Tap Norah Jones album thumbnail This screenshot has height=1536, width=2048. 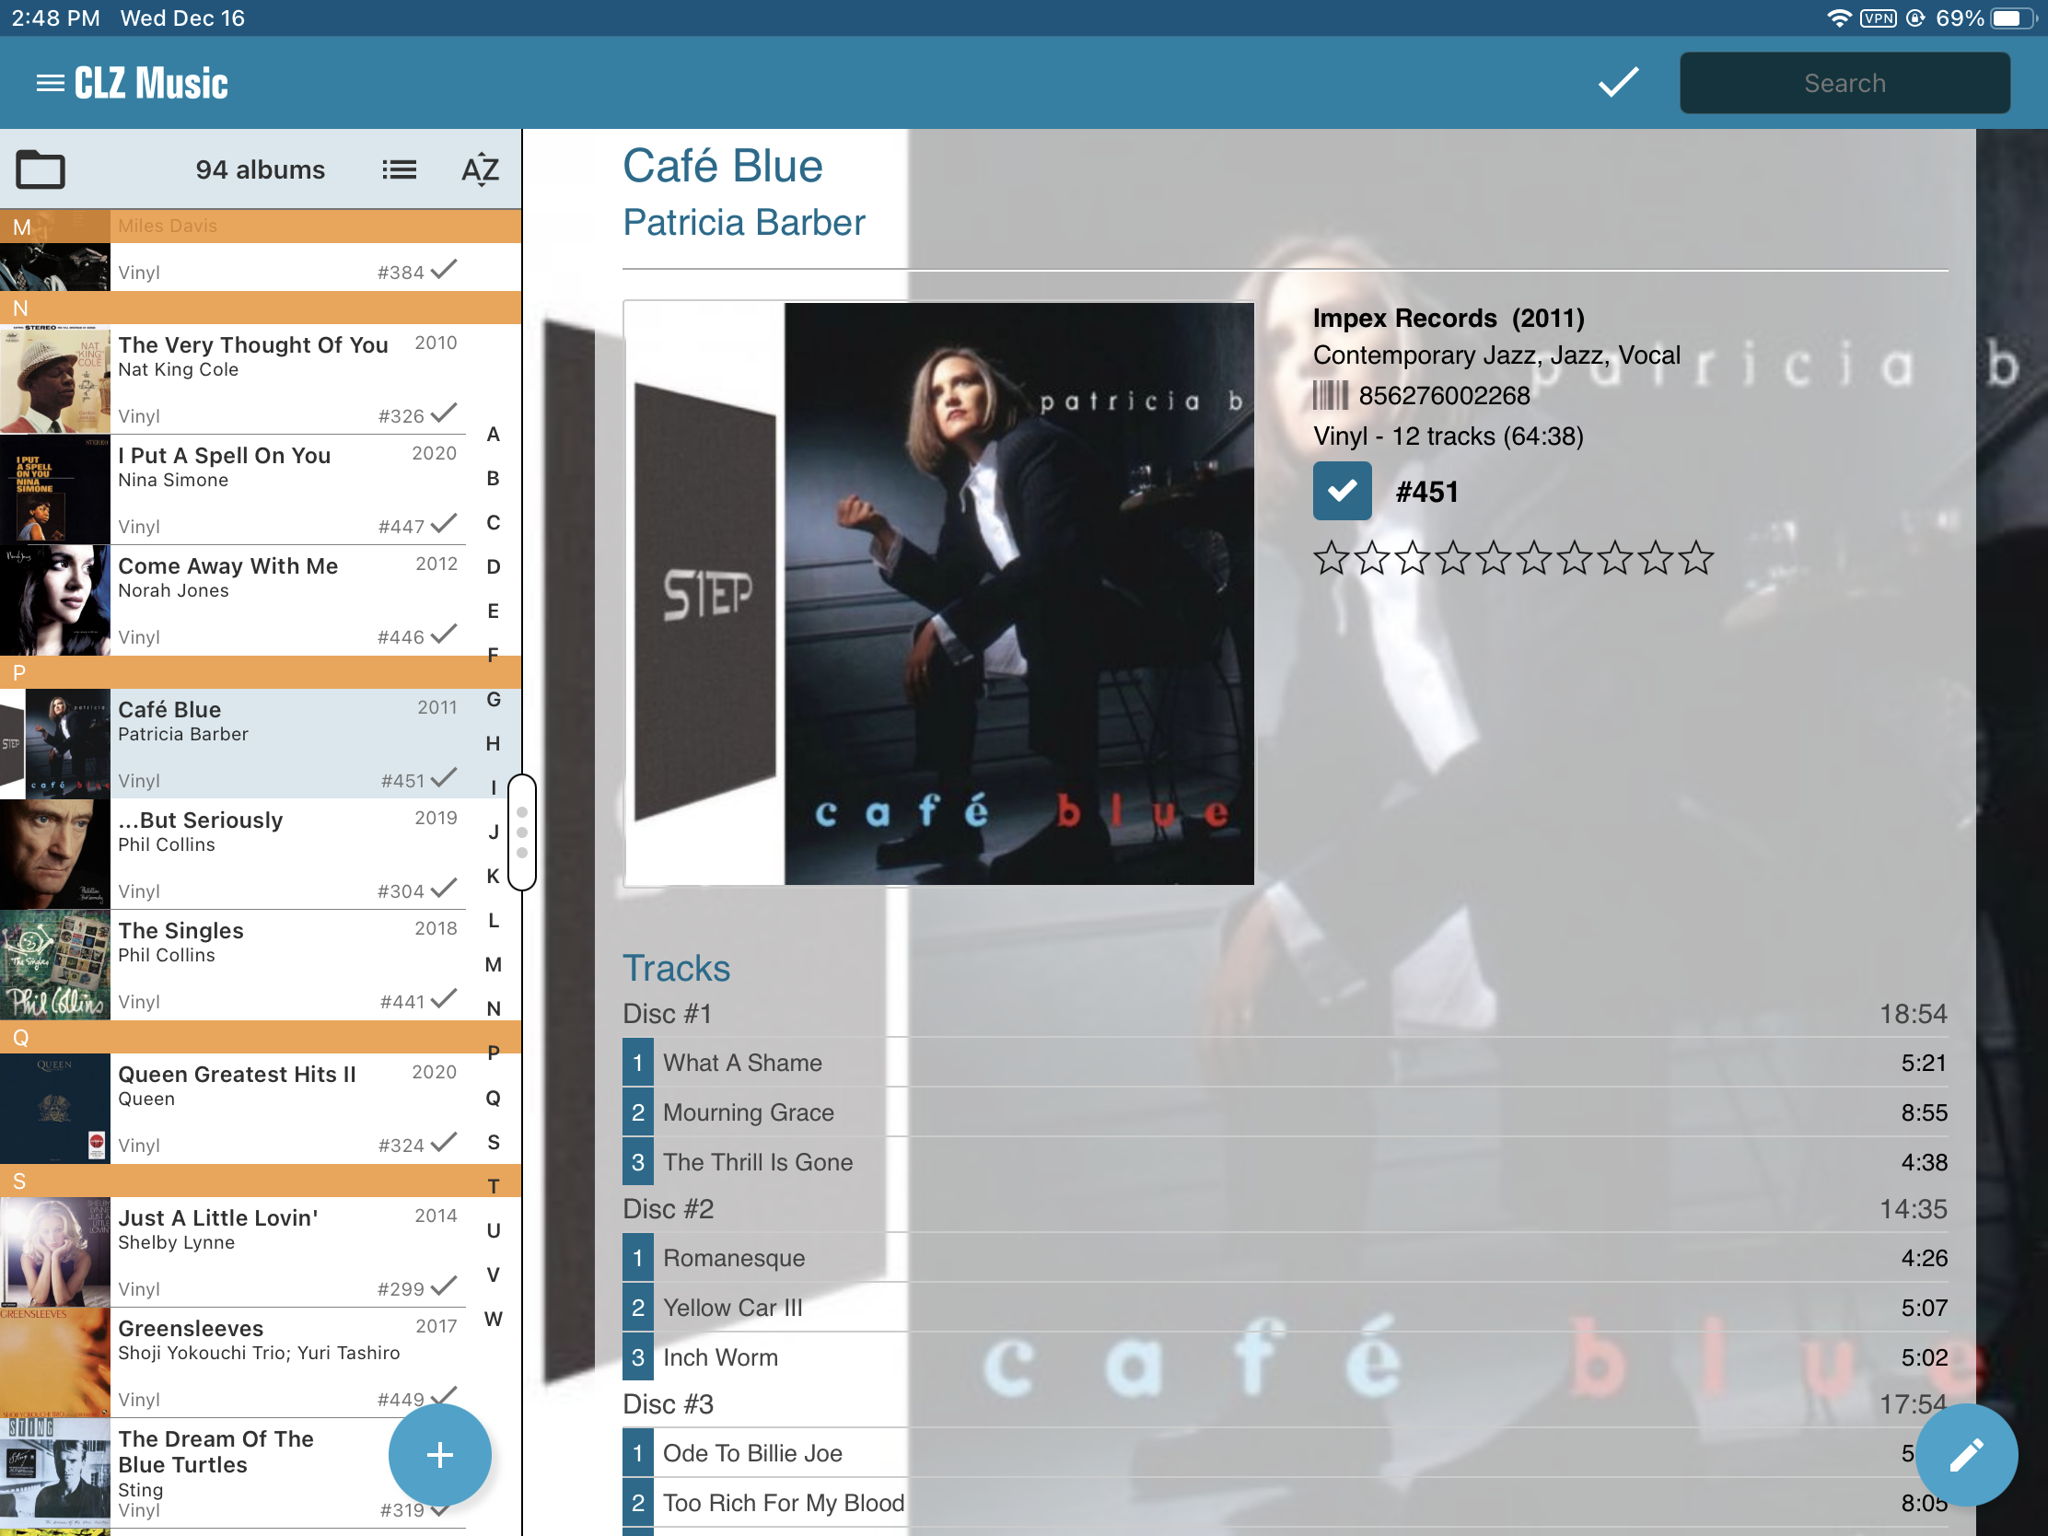55,600
